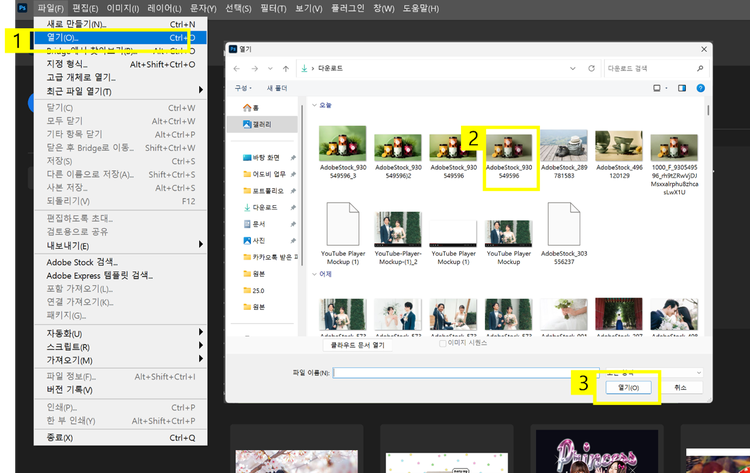750x473 pixels.
Task: Open the 필터(T) menu
Action: point(273,8)
